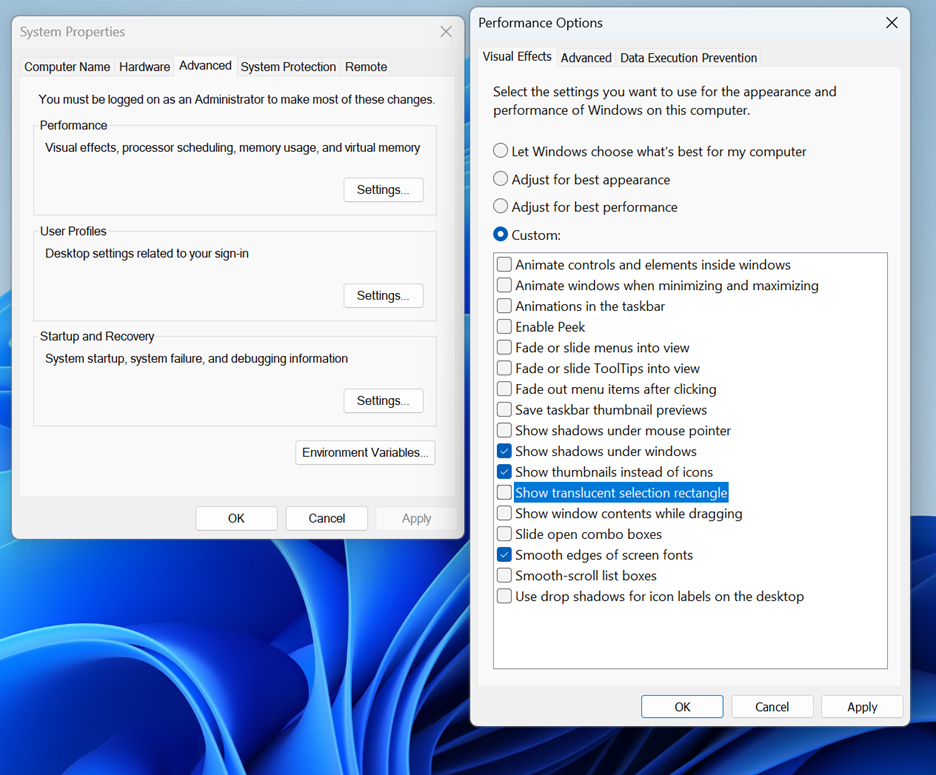Select System Properties Advanced tab
The width and height of the screenshot is (936, 775).
tap(205, 66)
